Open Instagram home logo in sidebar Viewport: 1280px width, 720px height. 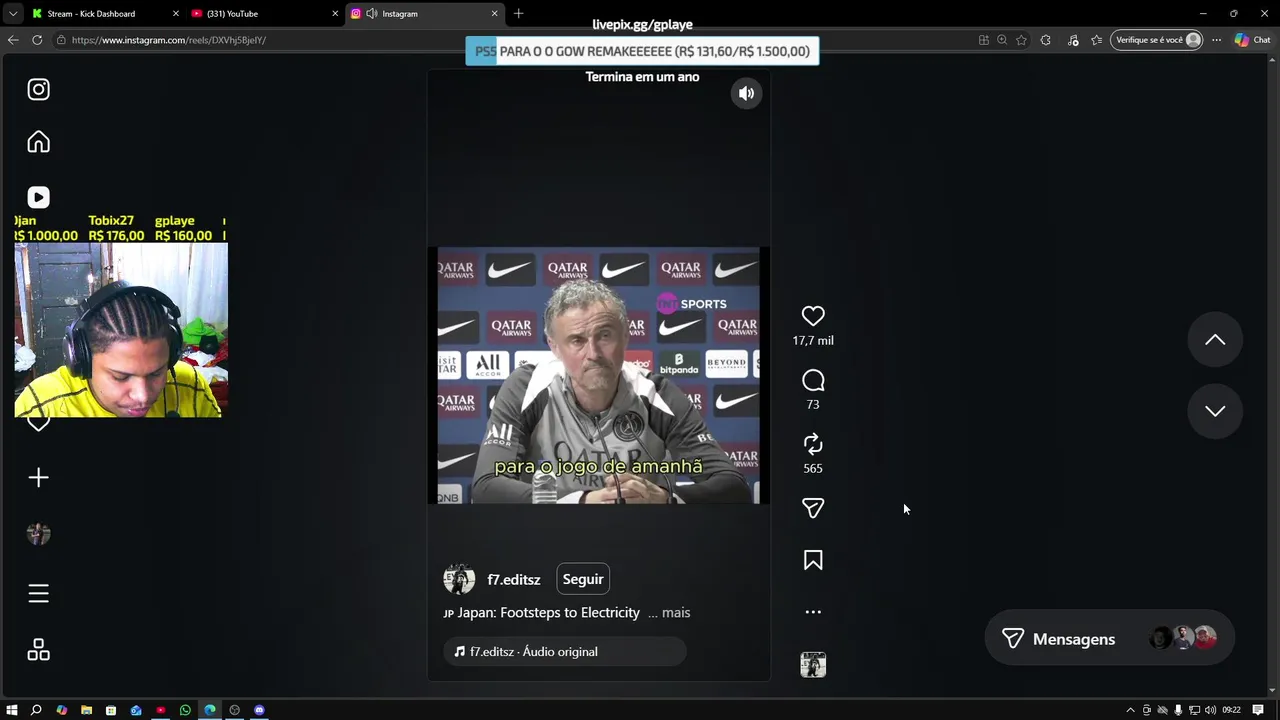pyautogui.click(x=38, y=89)
